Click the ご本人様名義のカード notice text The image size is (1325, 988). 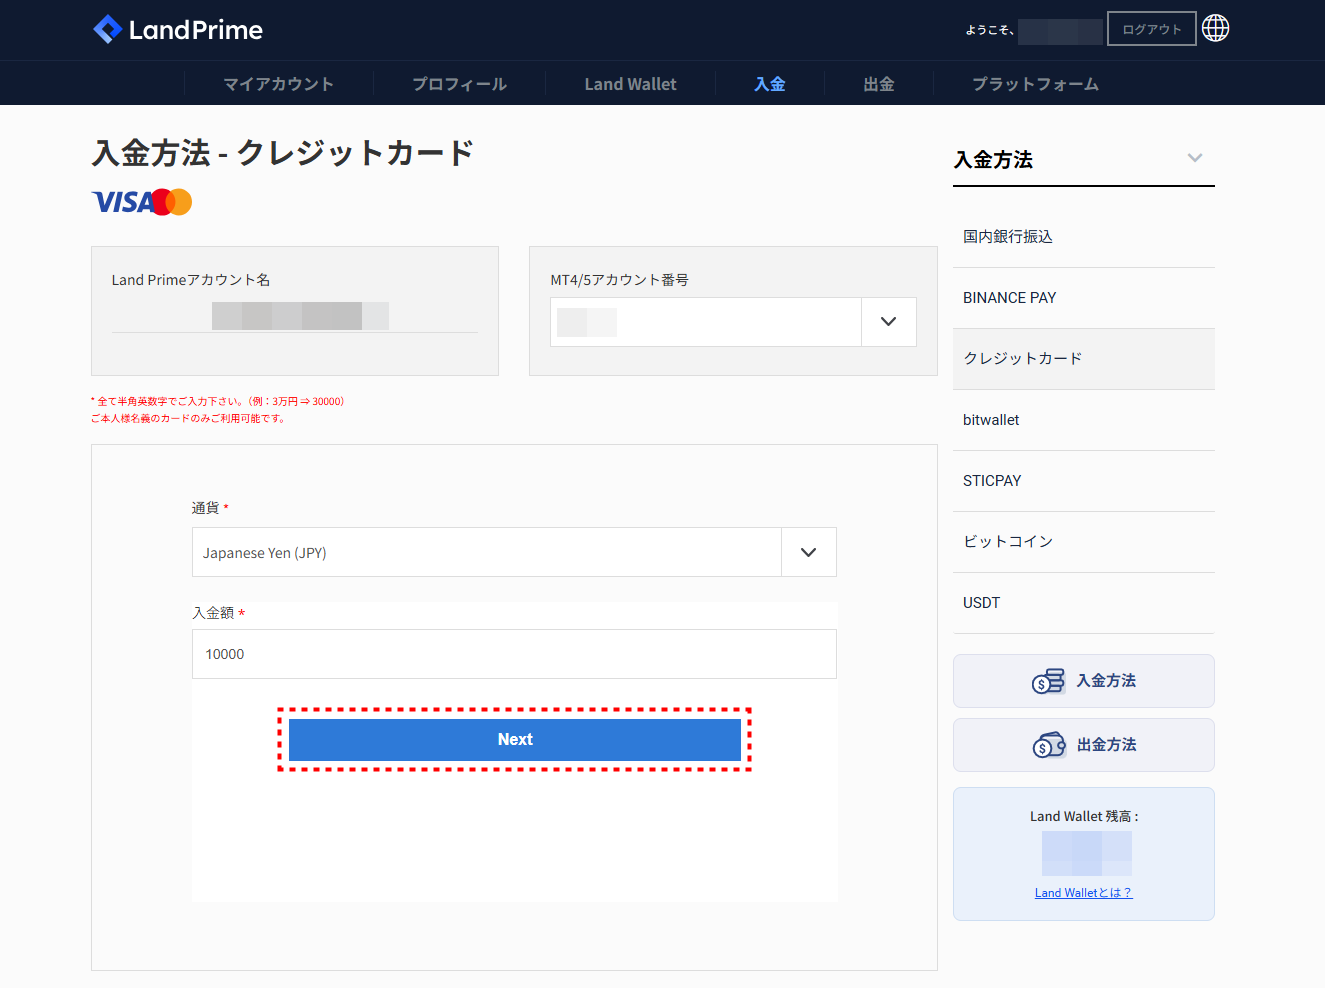(x=188, y=419)
